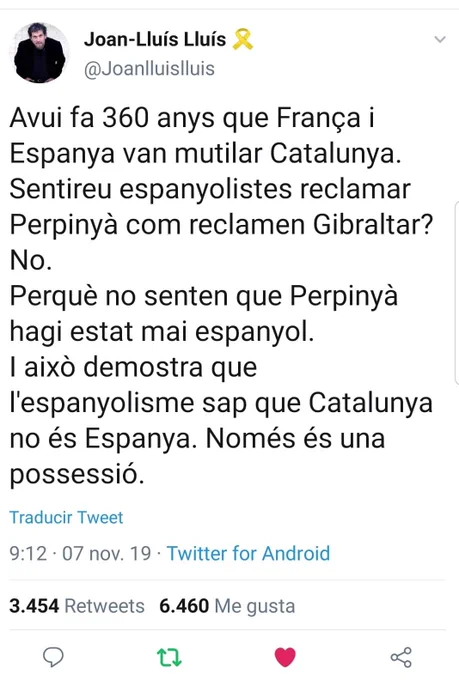Click the word possessió ending the tweet
This screenshot has width=459, height=680.
[x=77, y=474]
